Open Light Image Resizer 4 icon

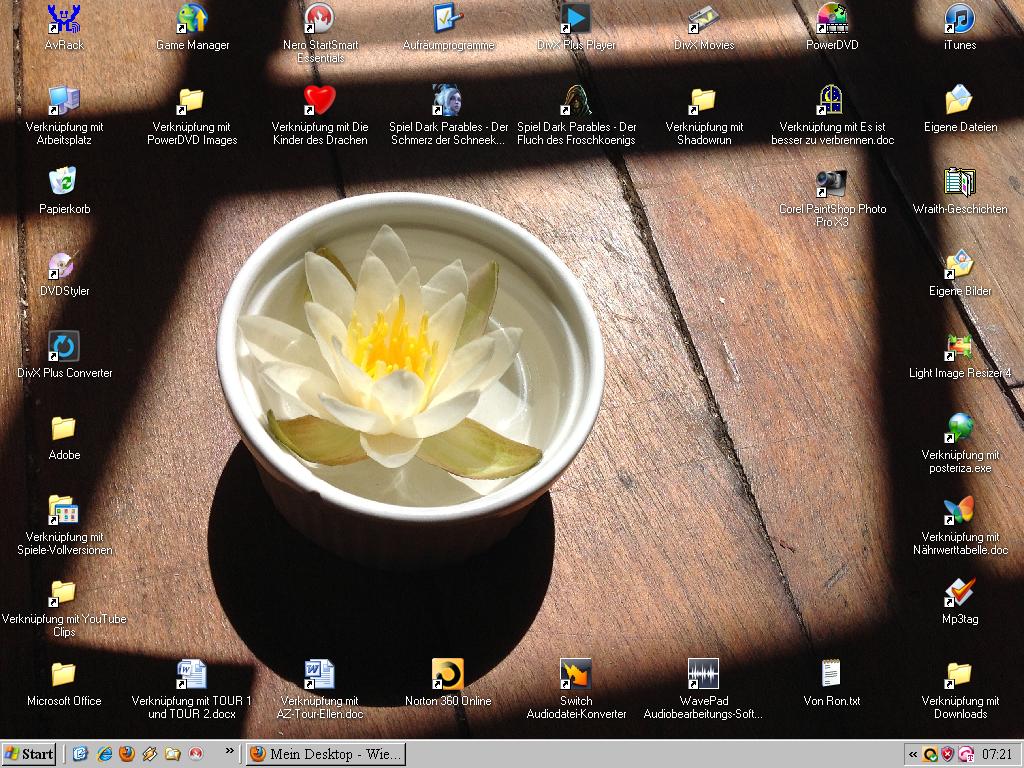959,348
